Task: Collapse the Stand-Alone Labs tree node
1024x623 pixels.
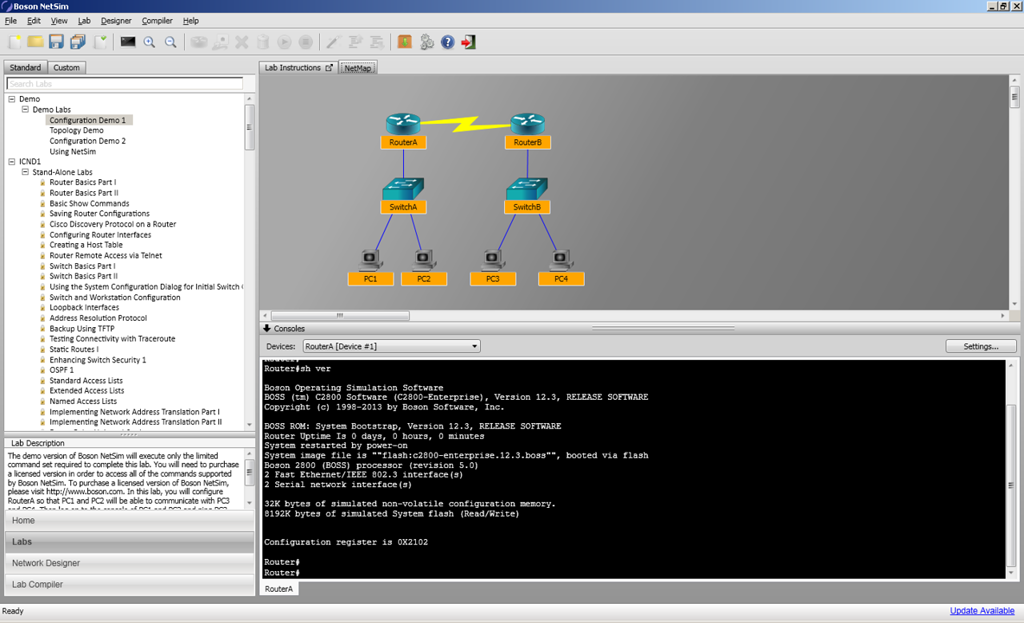Action: pyautogui.click(x=25, y=172)
